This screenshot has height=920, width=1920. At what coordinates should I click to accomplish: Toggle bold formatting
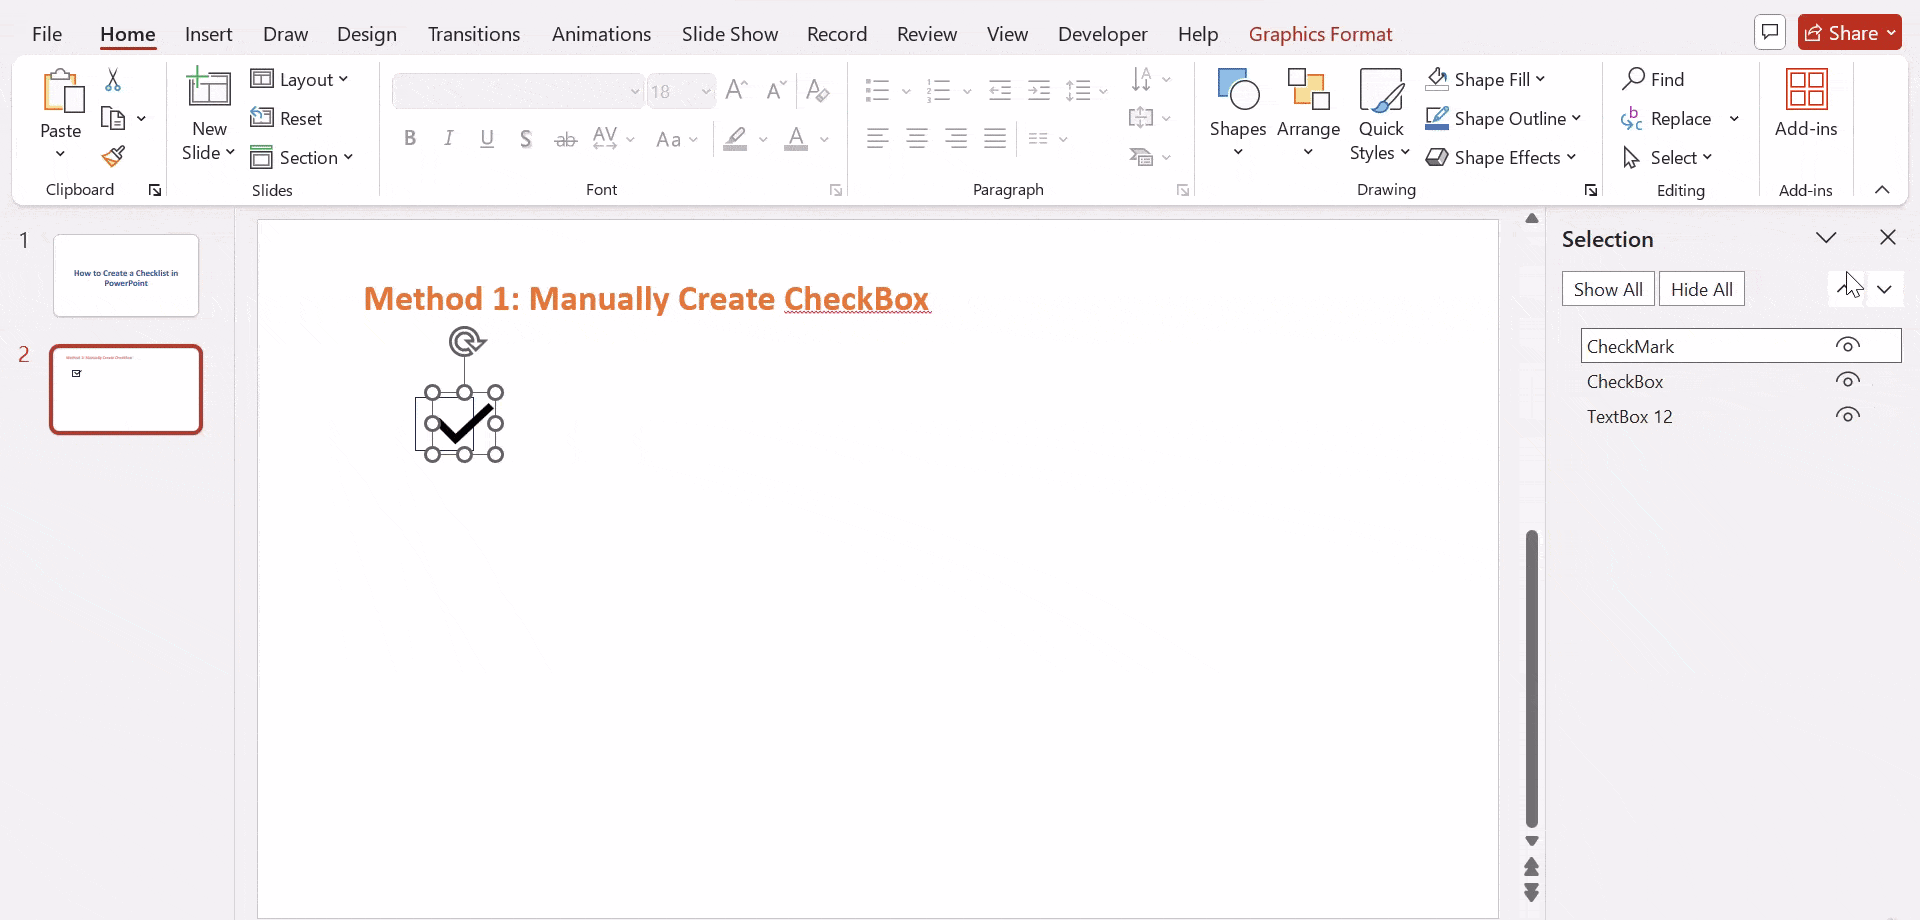tap(410, 138)
